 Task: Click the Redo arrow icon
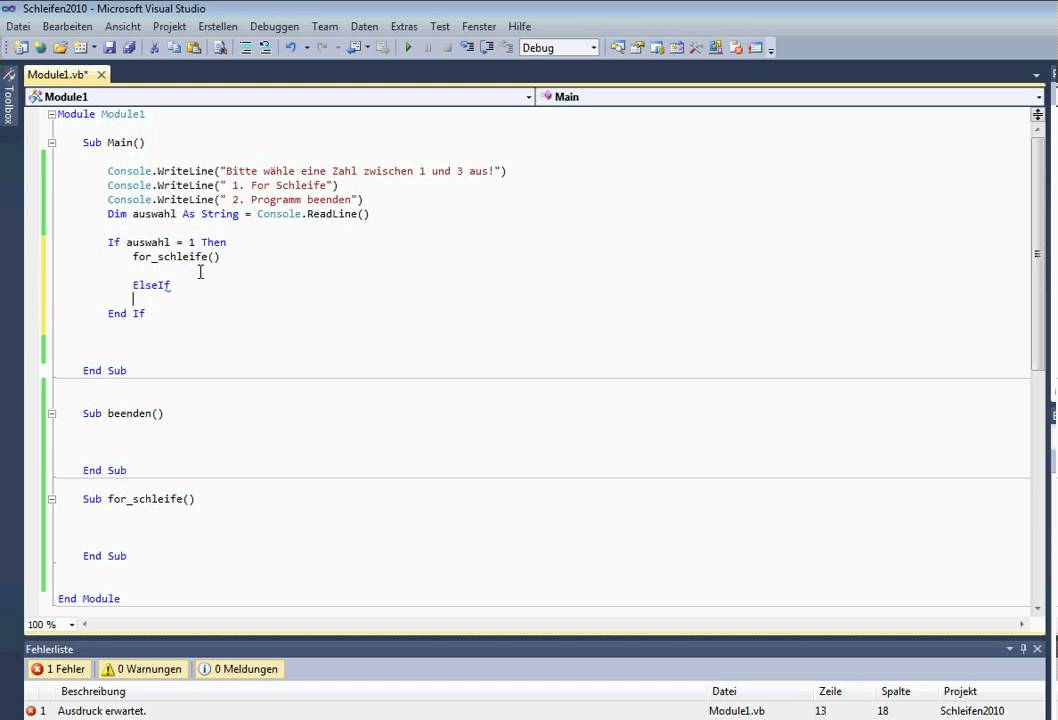[x=322, y=48]
